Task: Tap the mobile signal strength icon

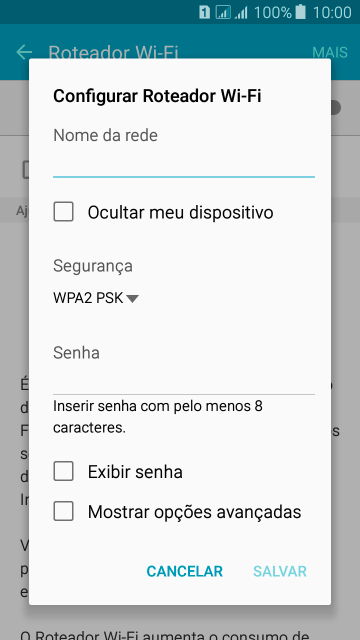Action: 241,13
